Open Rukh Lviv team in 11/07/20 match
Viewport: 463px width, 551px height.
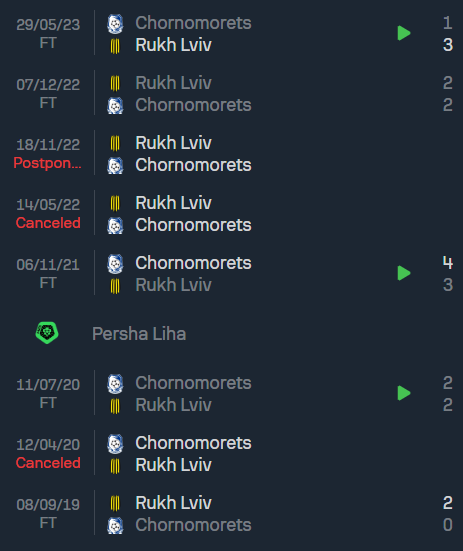point(174,405)
